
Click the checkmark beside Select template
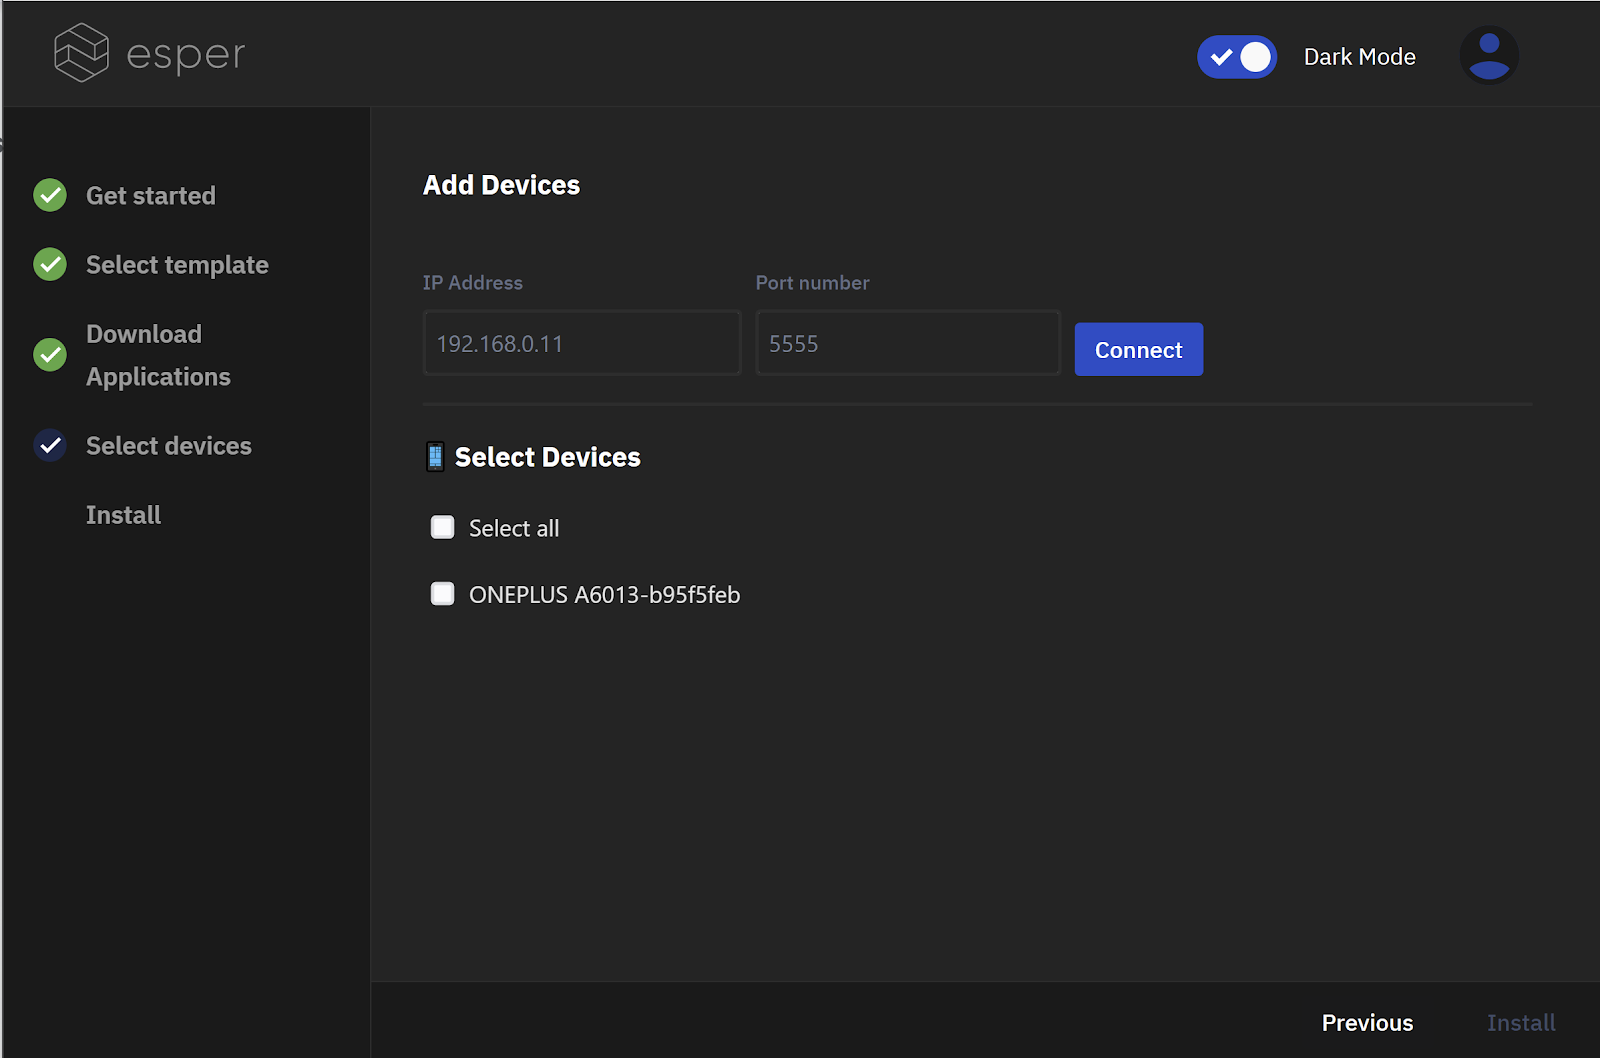(x=49, y=264)
